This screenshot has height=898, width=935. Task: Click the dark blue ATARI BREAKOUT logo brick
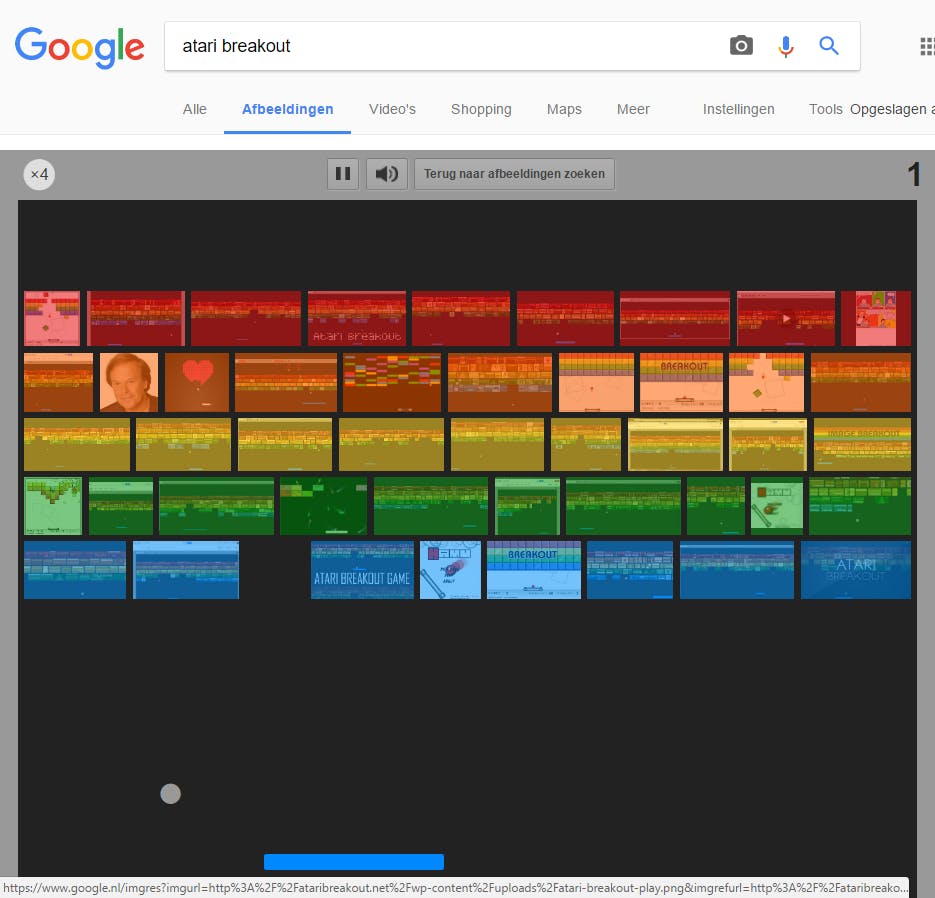pyautogui.click(x=856, y=570)
